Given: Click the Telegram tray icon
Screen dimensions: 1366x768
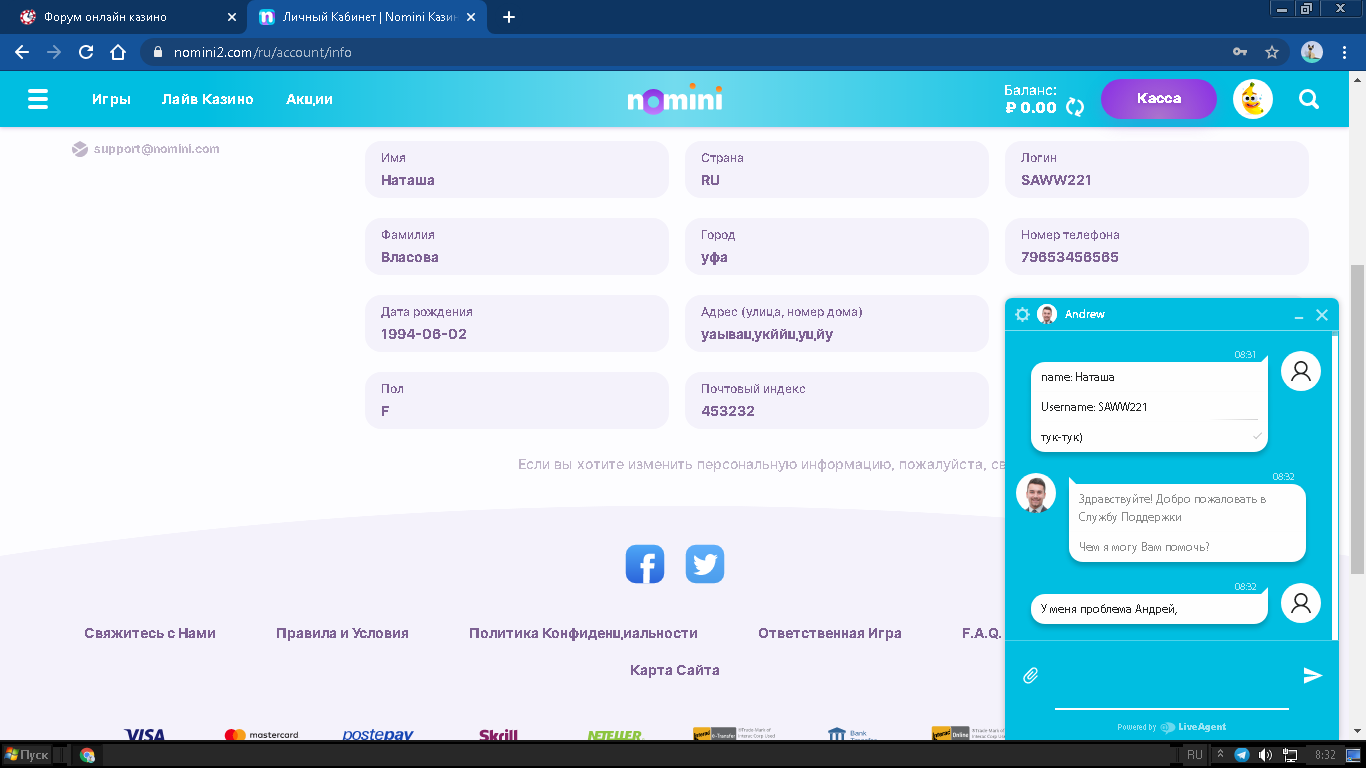Looking at the screenshot, I should [1242, 755].
